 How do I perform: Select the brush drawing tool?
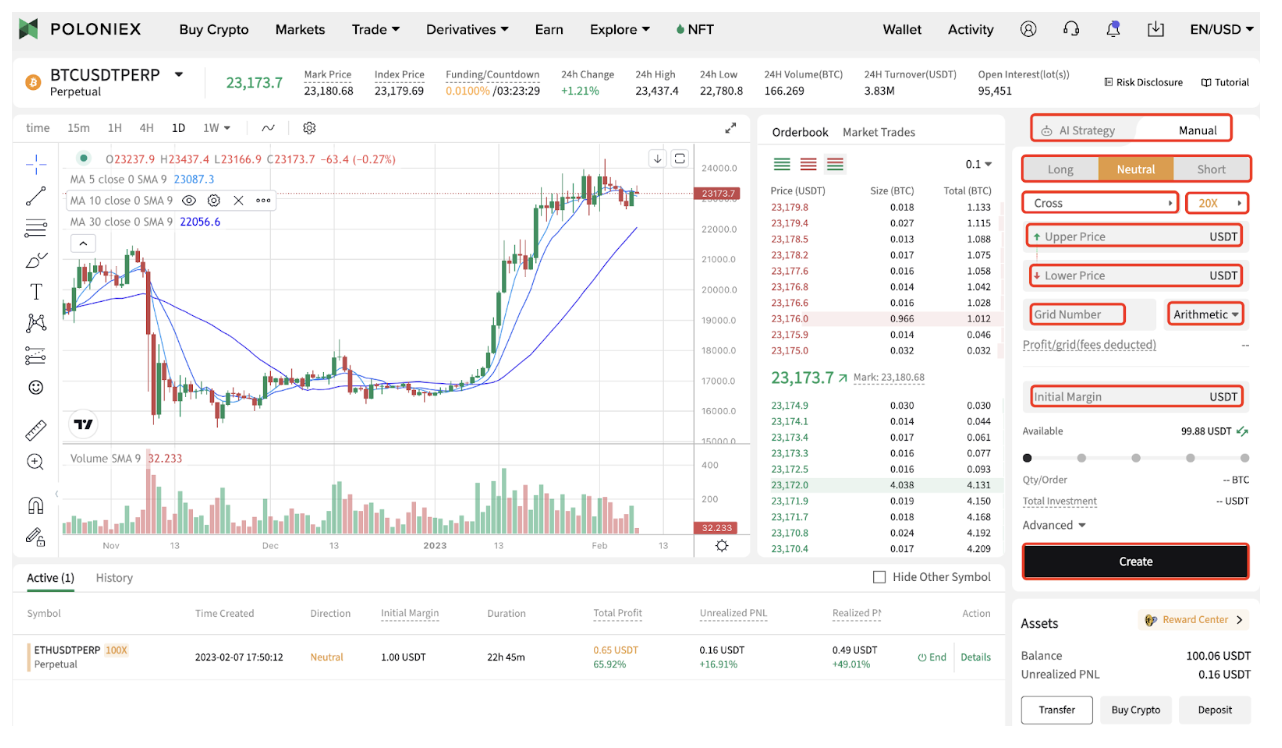36,260
